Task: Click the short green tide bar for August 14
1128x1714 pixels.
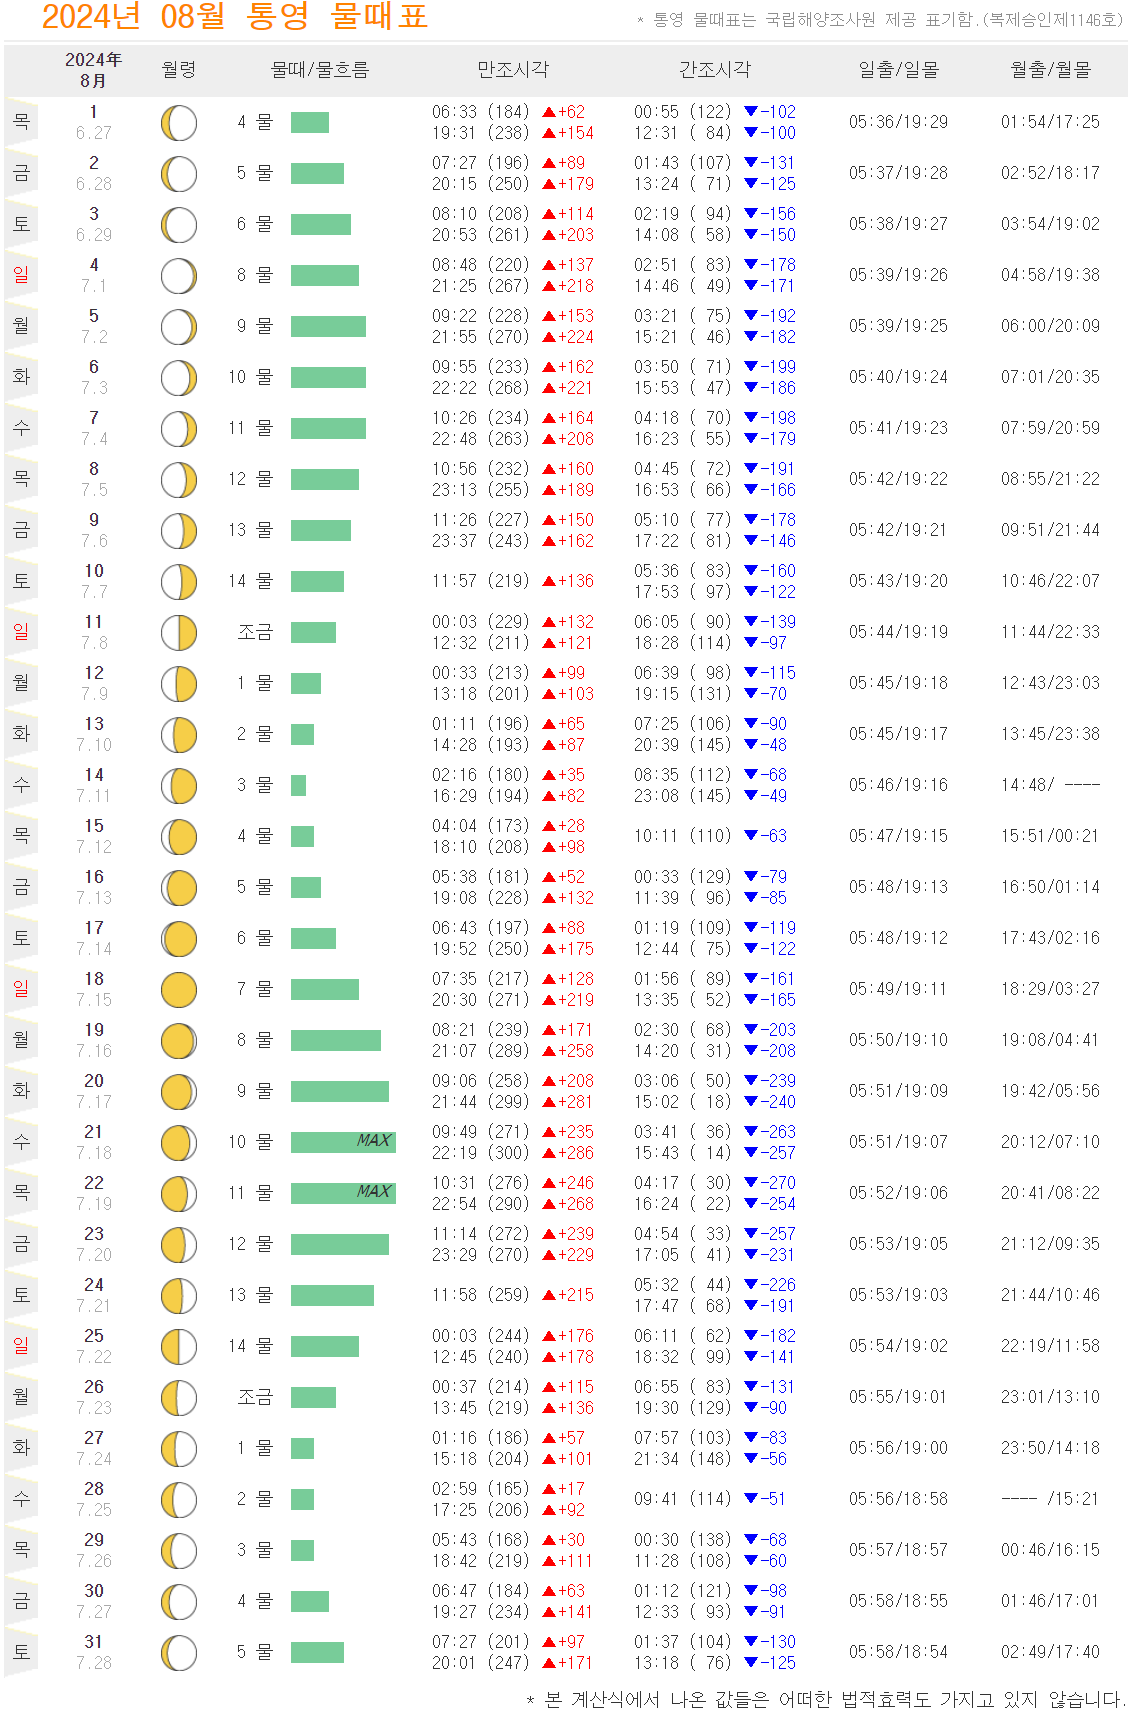Action: click(x=298, y=785)
